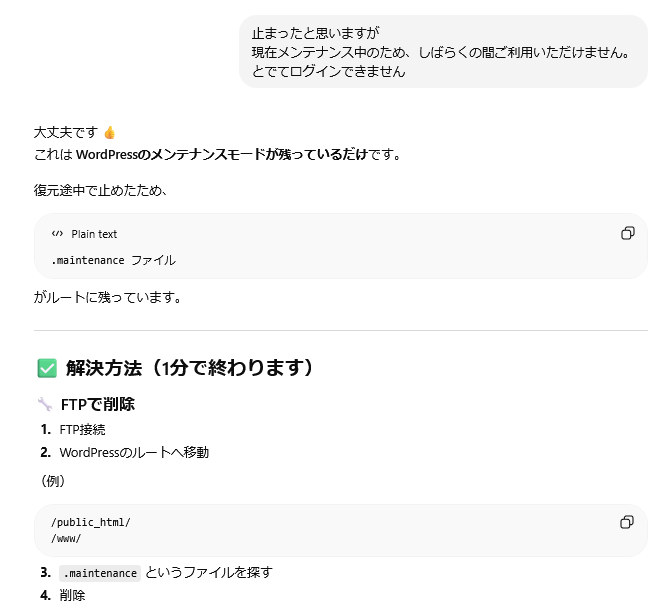Image resolution: width=660 pixels, height=613 pixels.
Task: Click the green check mark emoji
Action: (x=46, y=368)
